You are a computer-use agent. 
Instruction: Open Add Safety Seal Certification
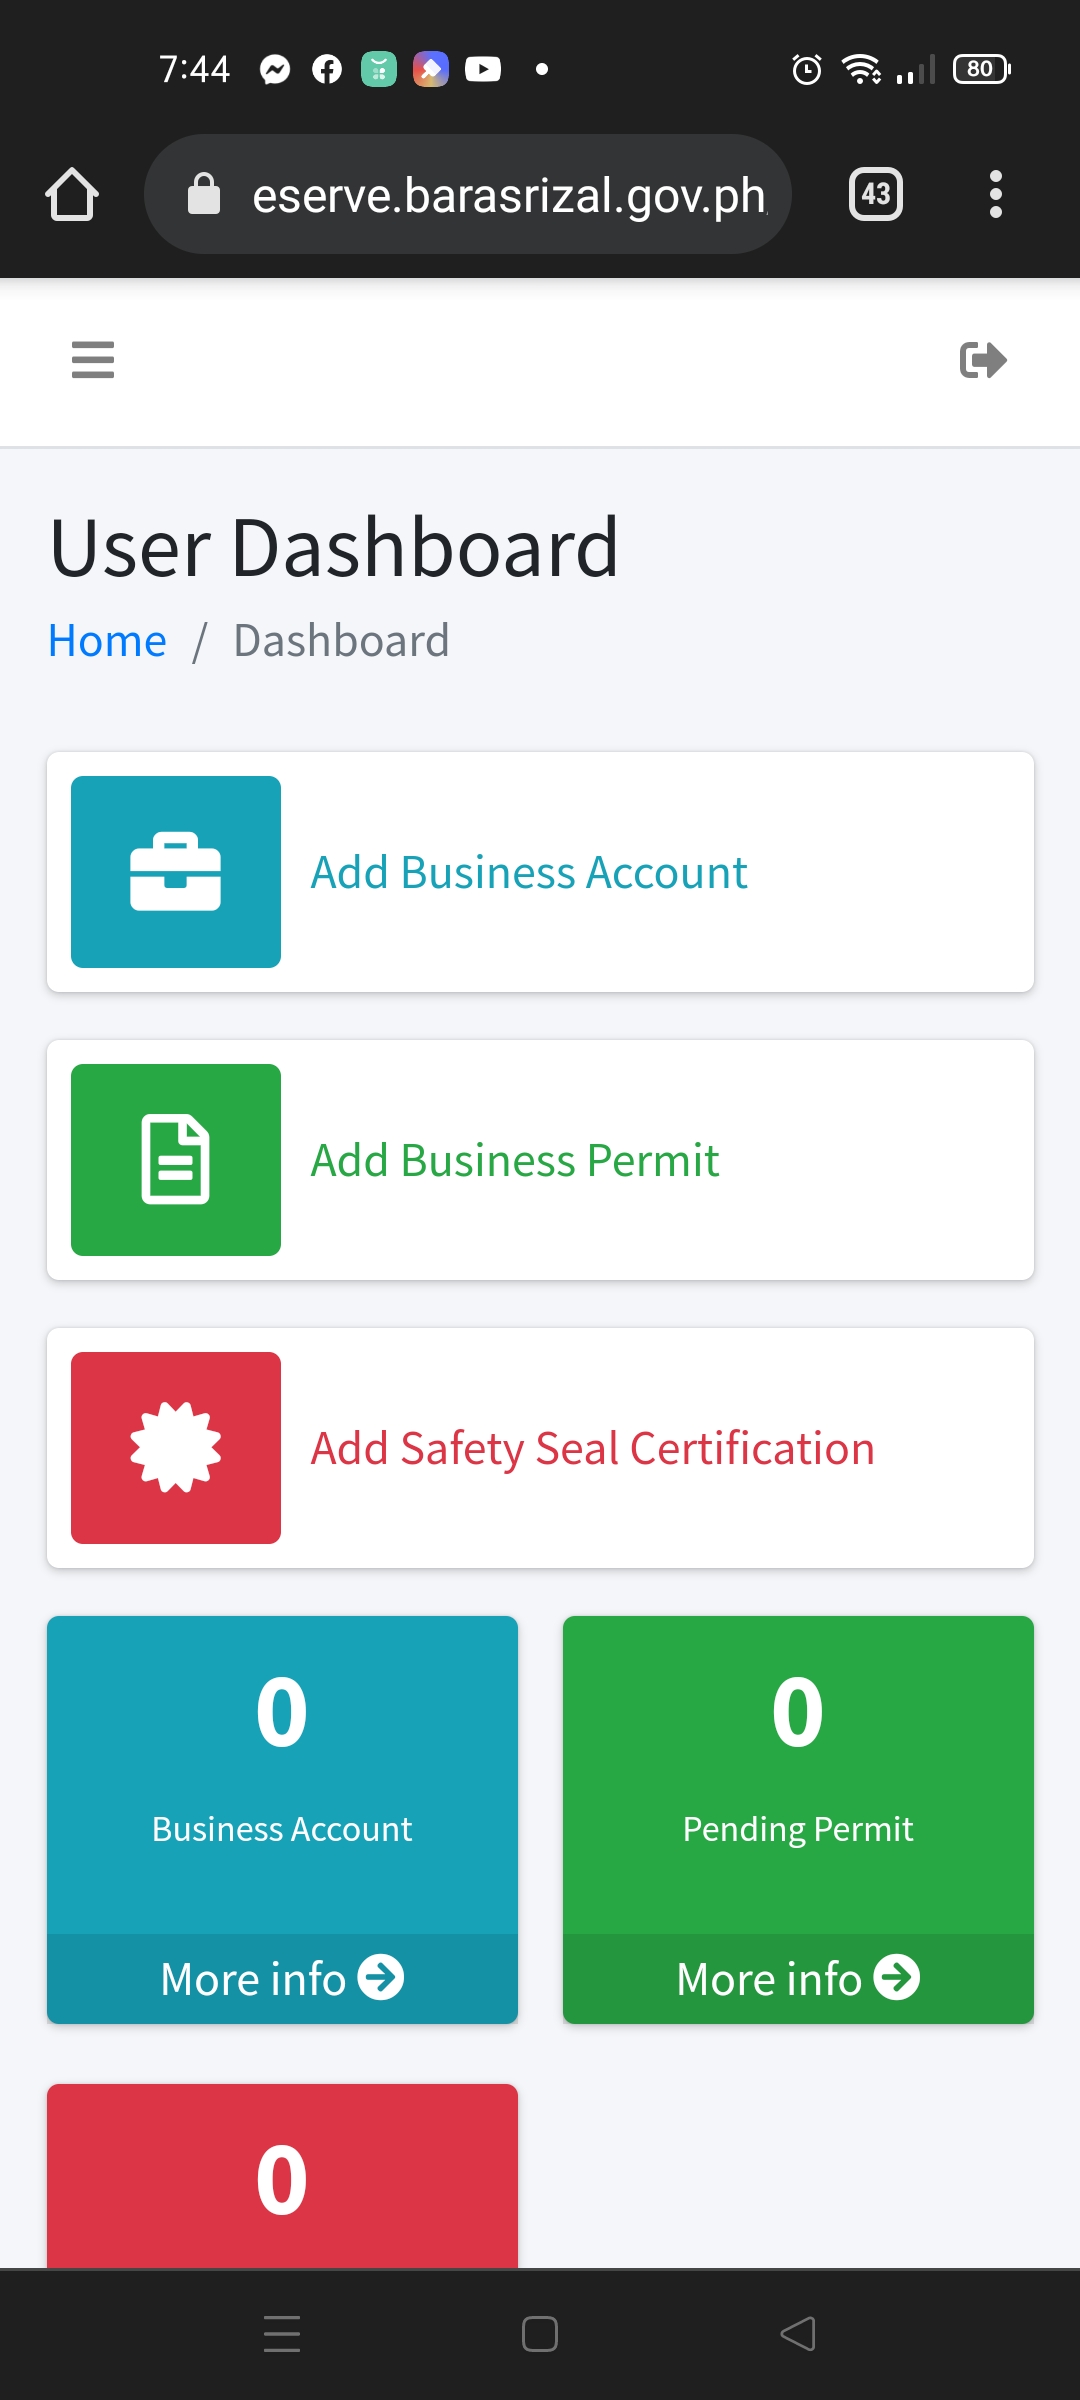coord(592,1449)
